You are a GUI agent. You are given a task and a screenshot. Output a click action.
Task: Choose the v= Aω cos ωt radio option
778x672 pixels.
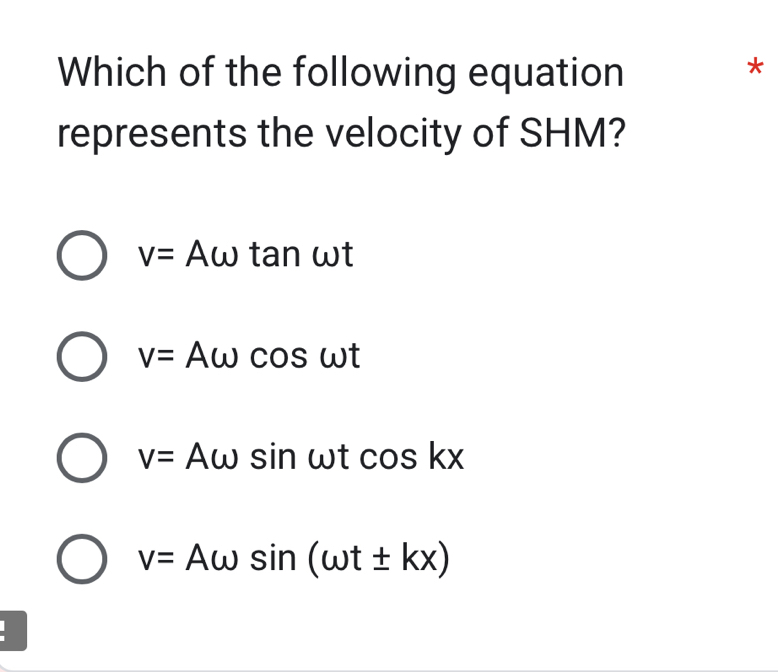pyautogui.click(x=82, y=357)
